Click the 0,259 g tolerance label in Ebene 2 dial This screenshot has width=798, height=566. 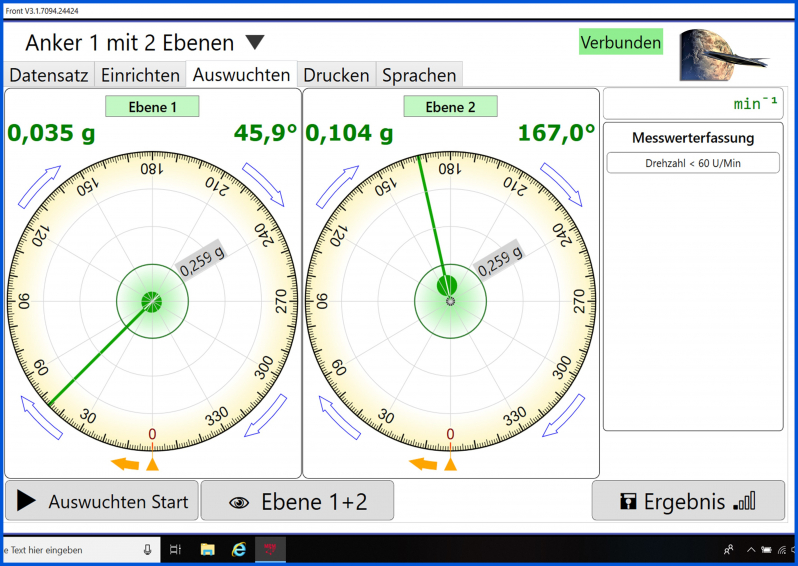pyautogui.click(x=499, y=261)
